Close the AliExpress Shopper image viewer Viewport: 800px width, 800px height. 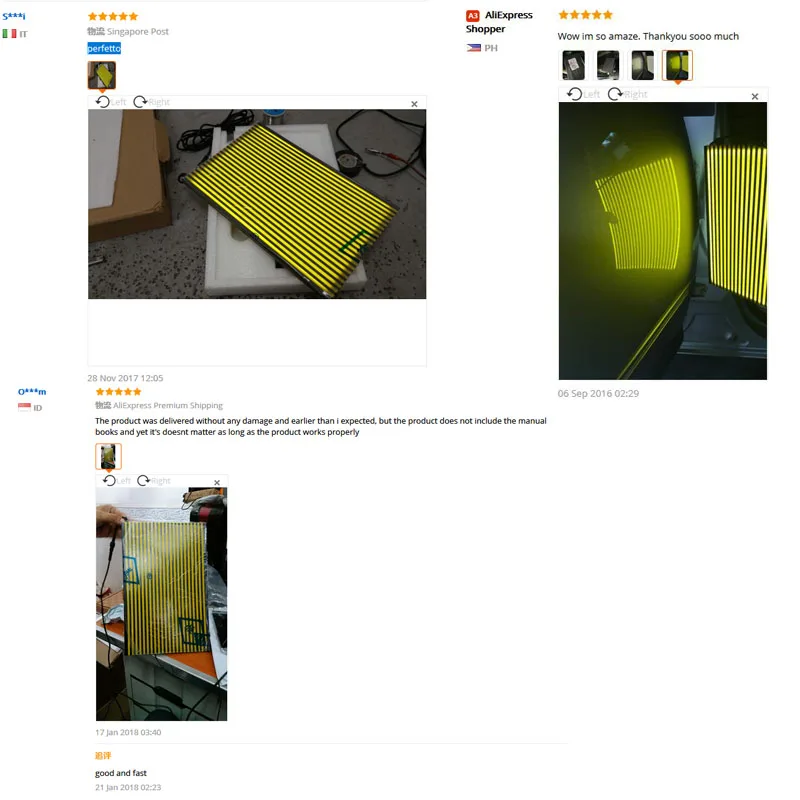(x=755, y=96)
